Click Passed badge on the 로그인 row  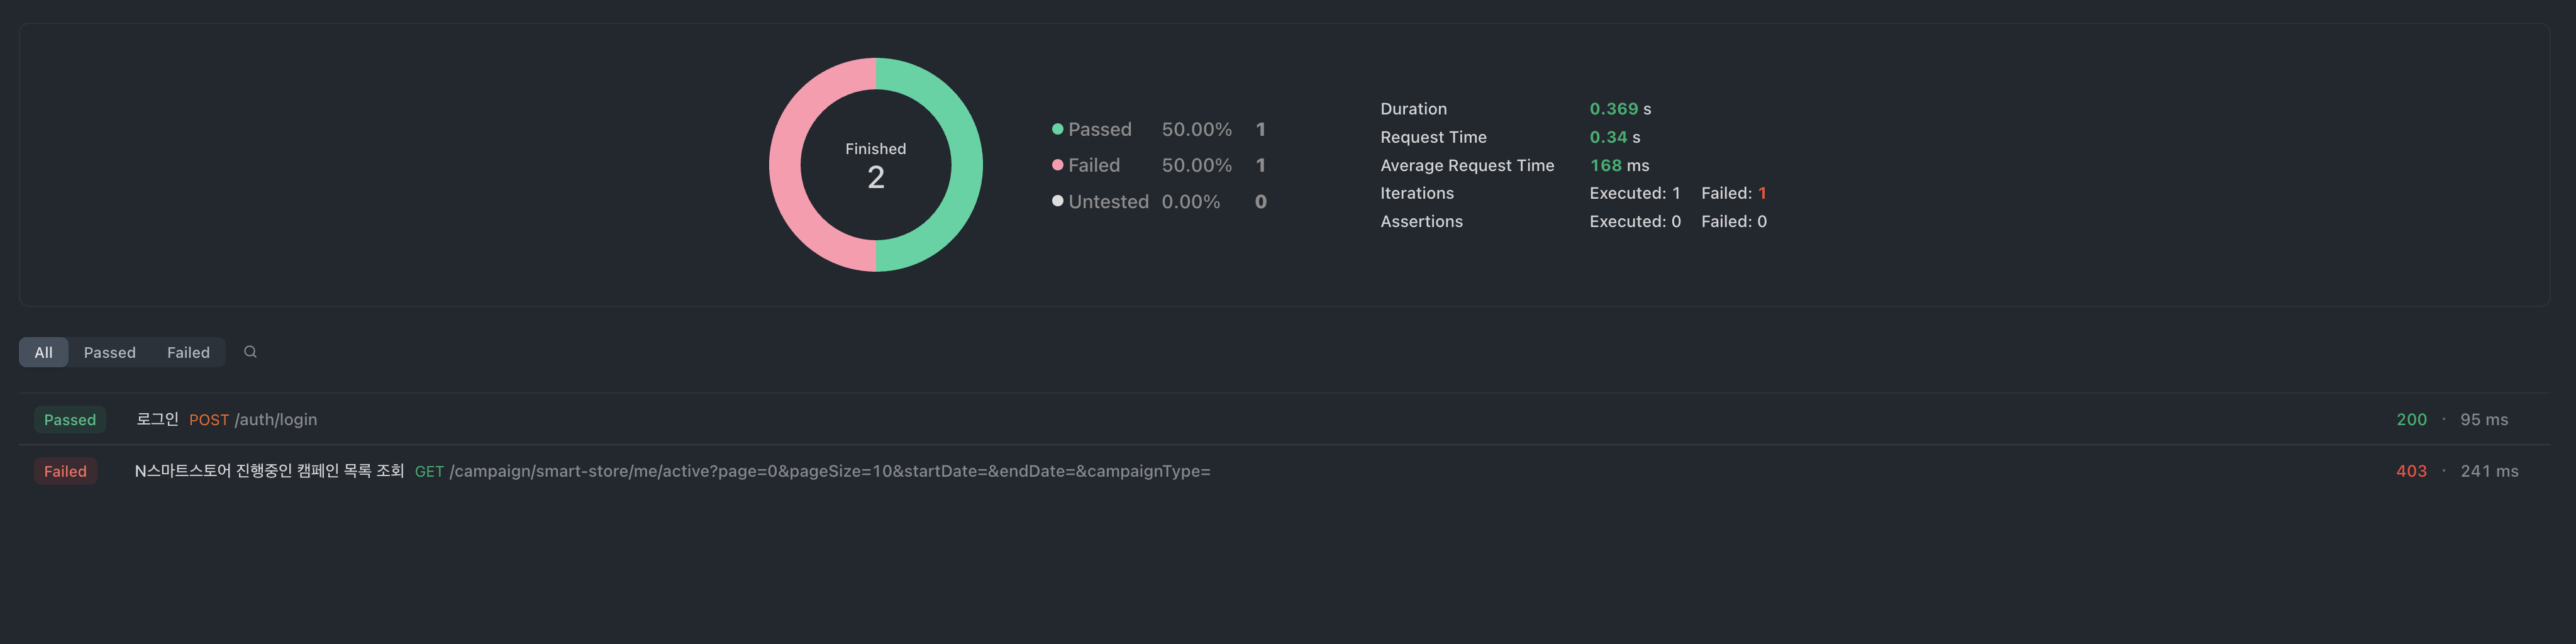[70, 420]
